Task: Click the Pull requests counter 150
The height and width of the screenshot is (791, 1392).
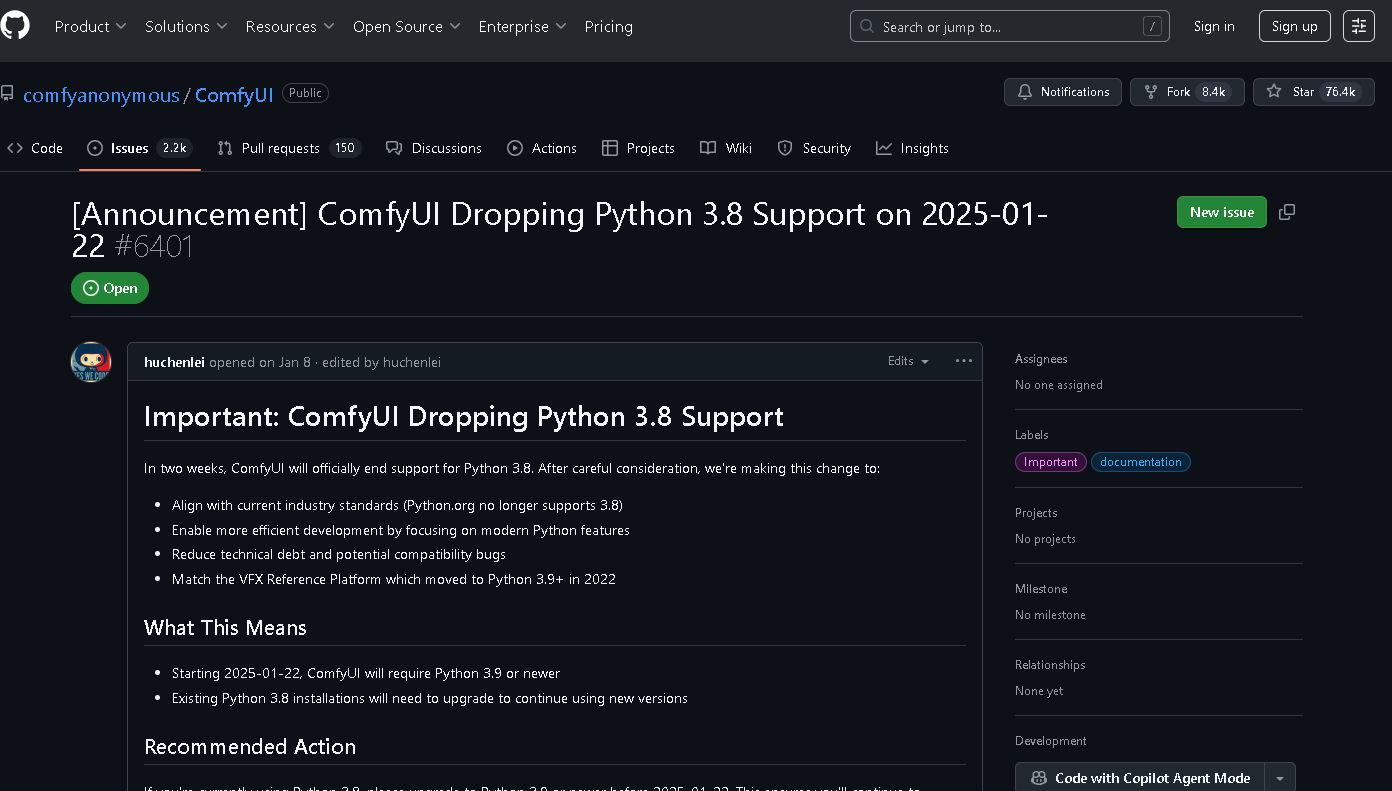Action: pos(345,148)
